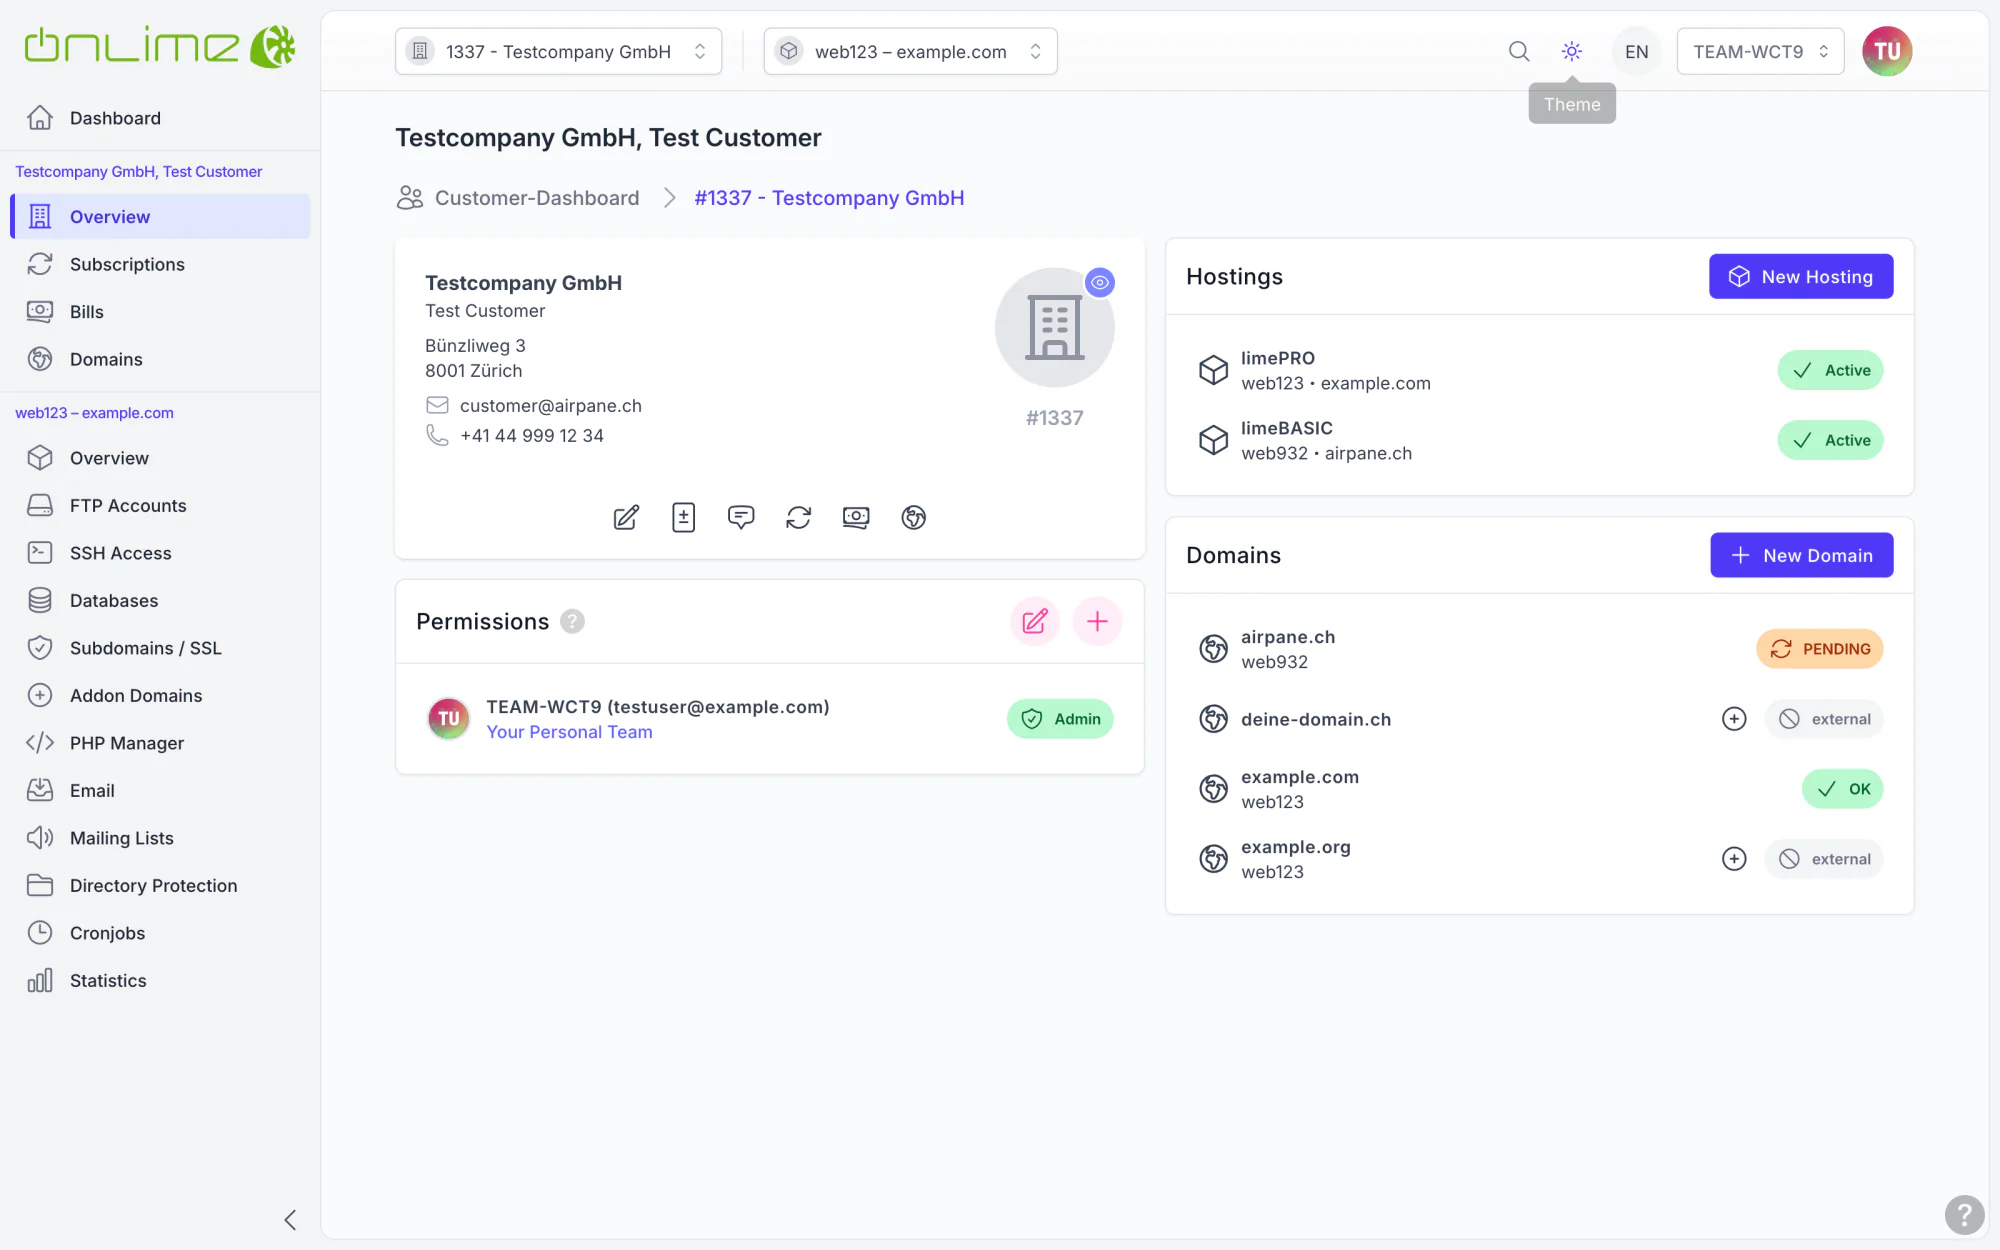Image resolution: width=2000 pixels, height=1250 pixels.
Task: Click the PENDING badge for airpane.ch
Action: (x=1820, y=649)
